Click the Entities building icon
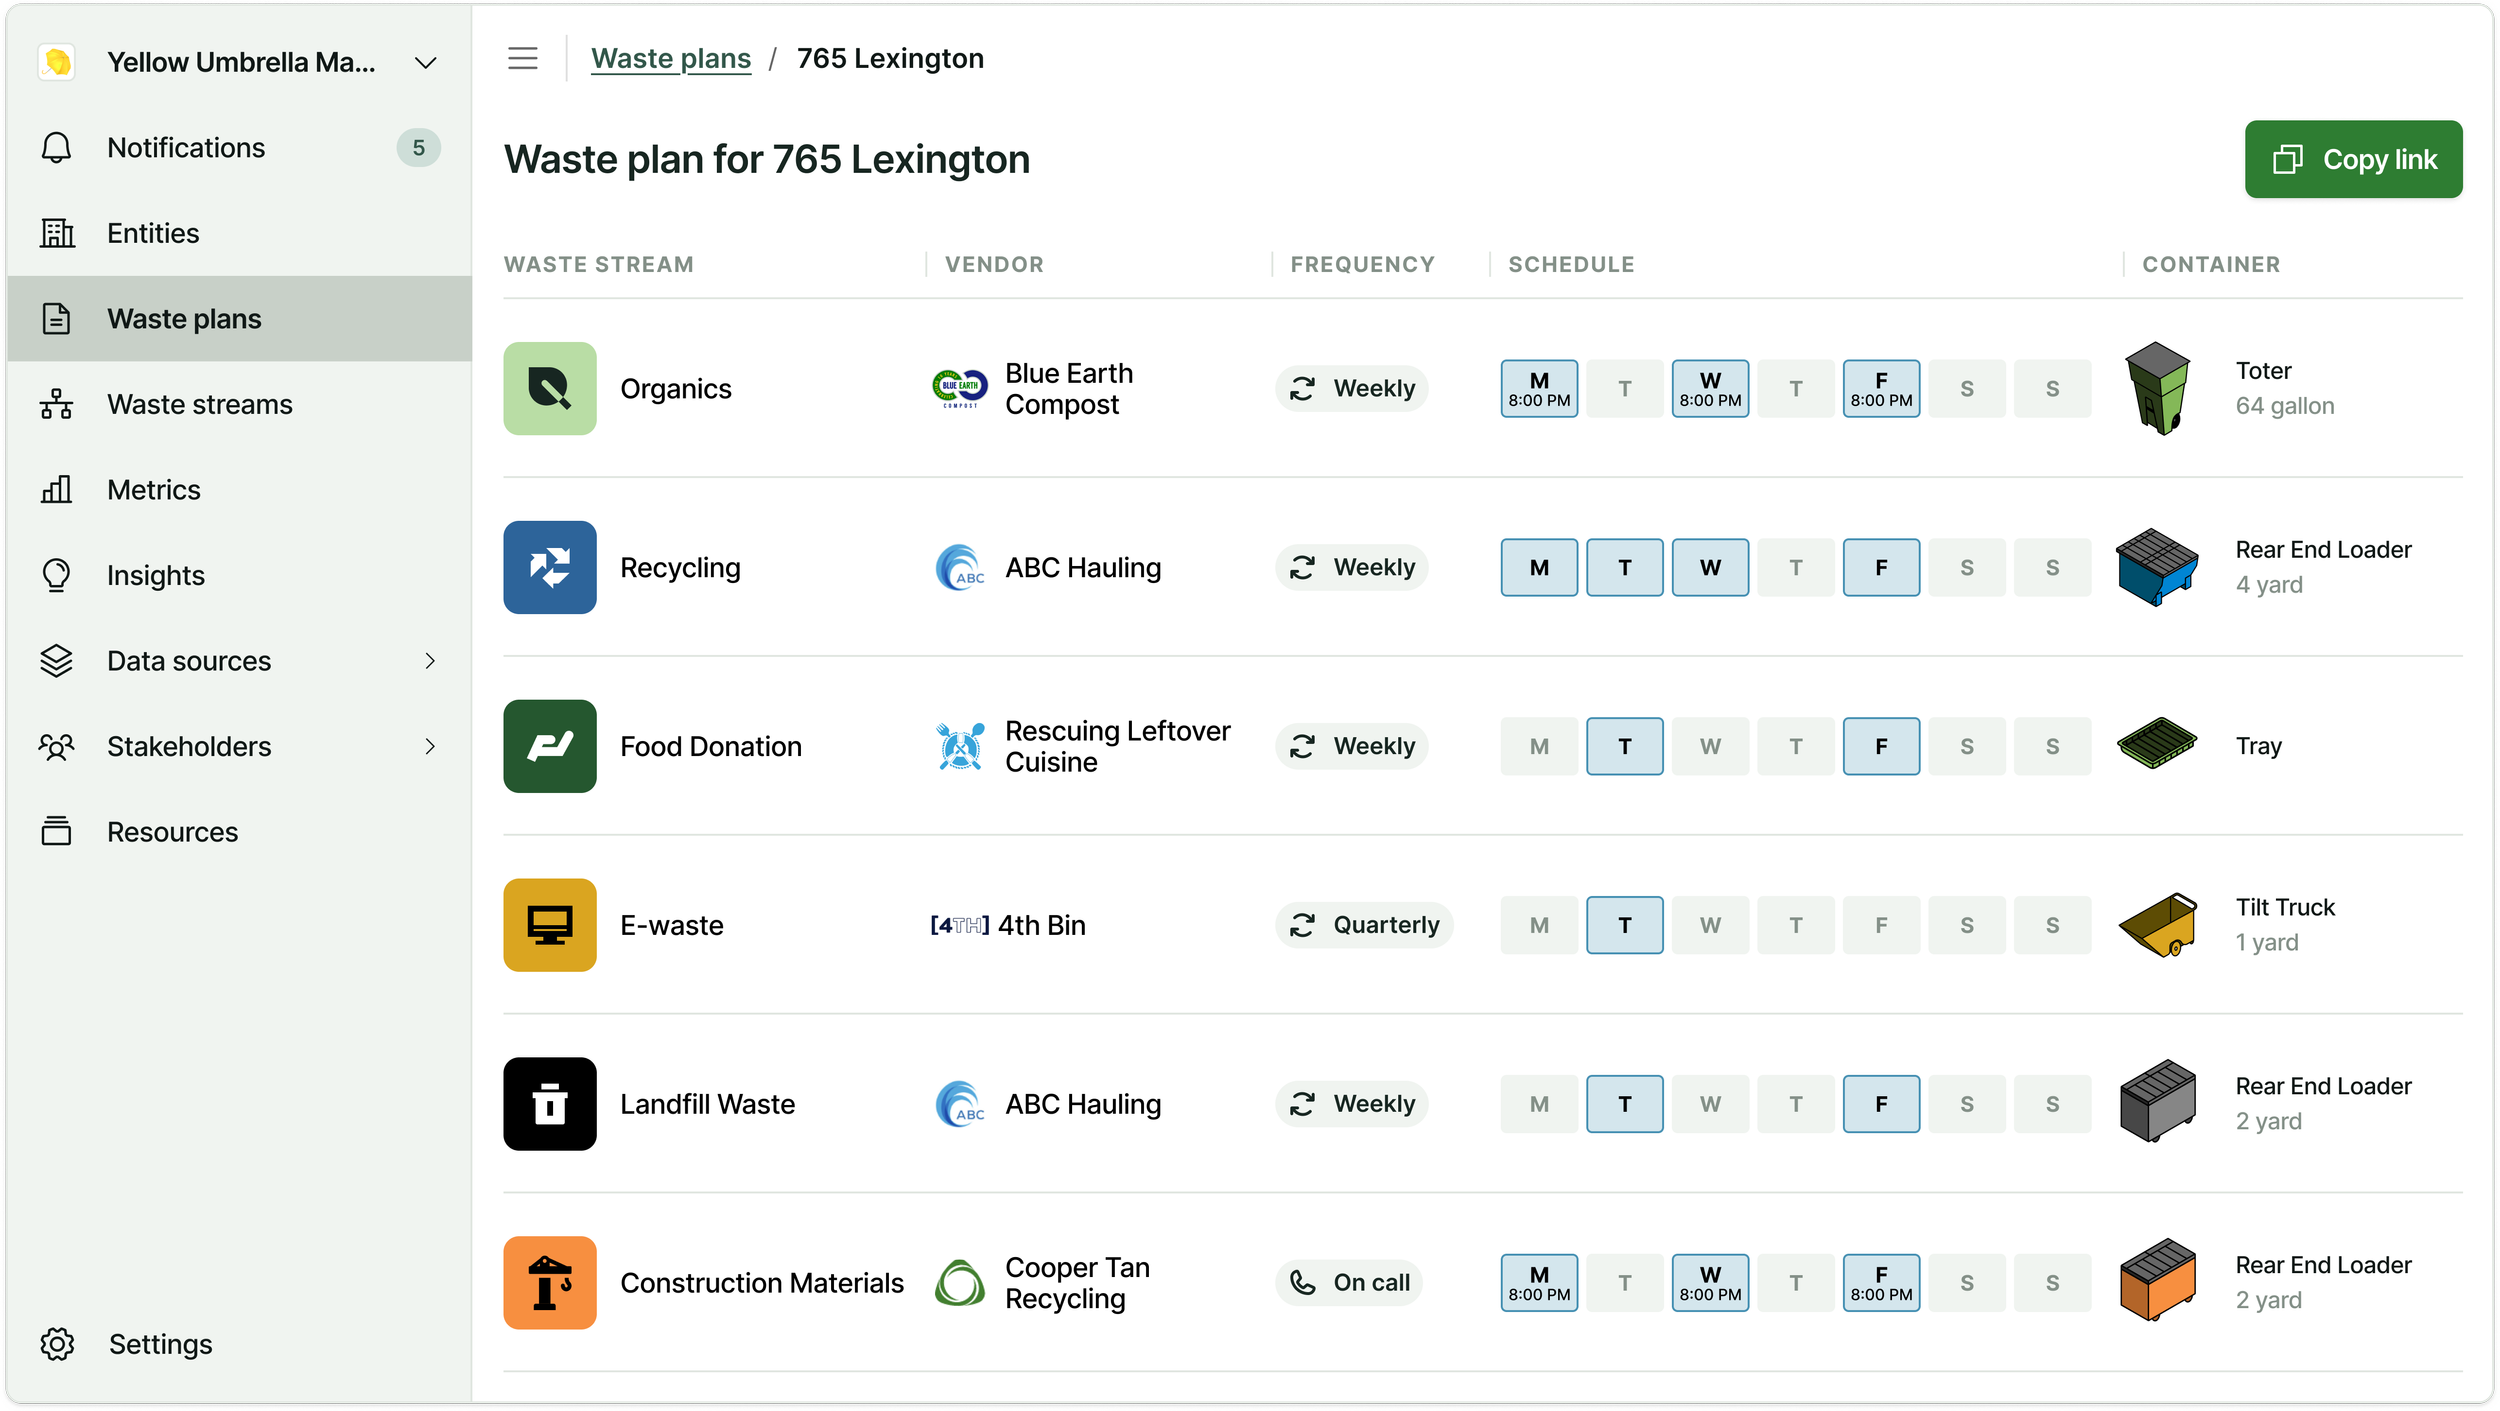 (x=57, y=233)
